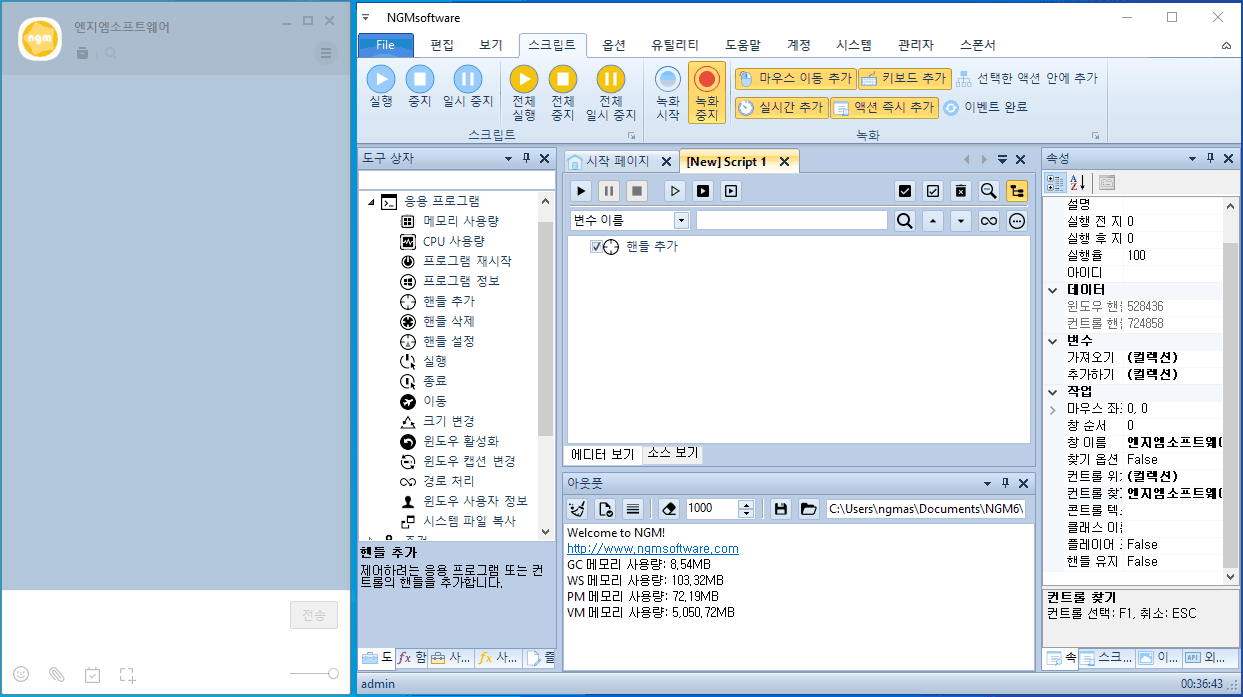1243x697 pixels.
Task: Open the 속성 panel dropdown arrow
Action: click(1192, 159)
